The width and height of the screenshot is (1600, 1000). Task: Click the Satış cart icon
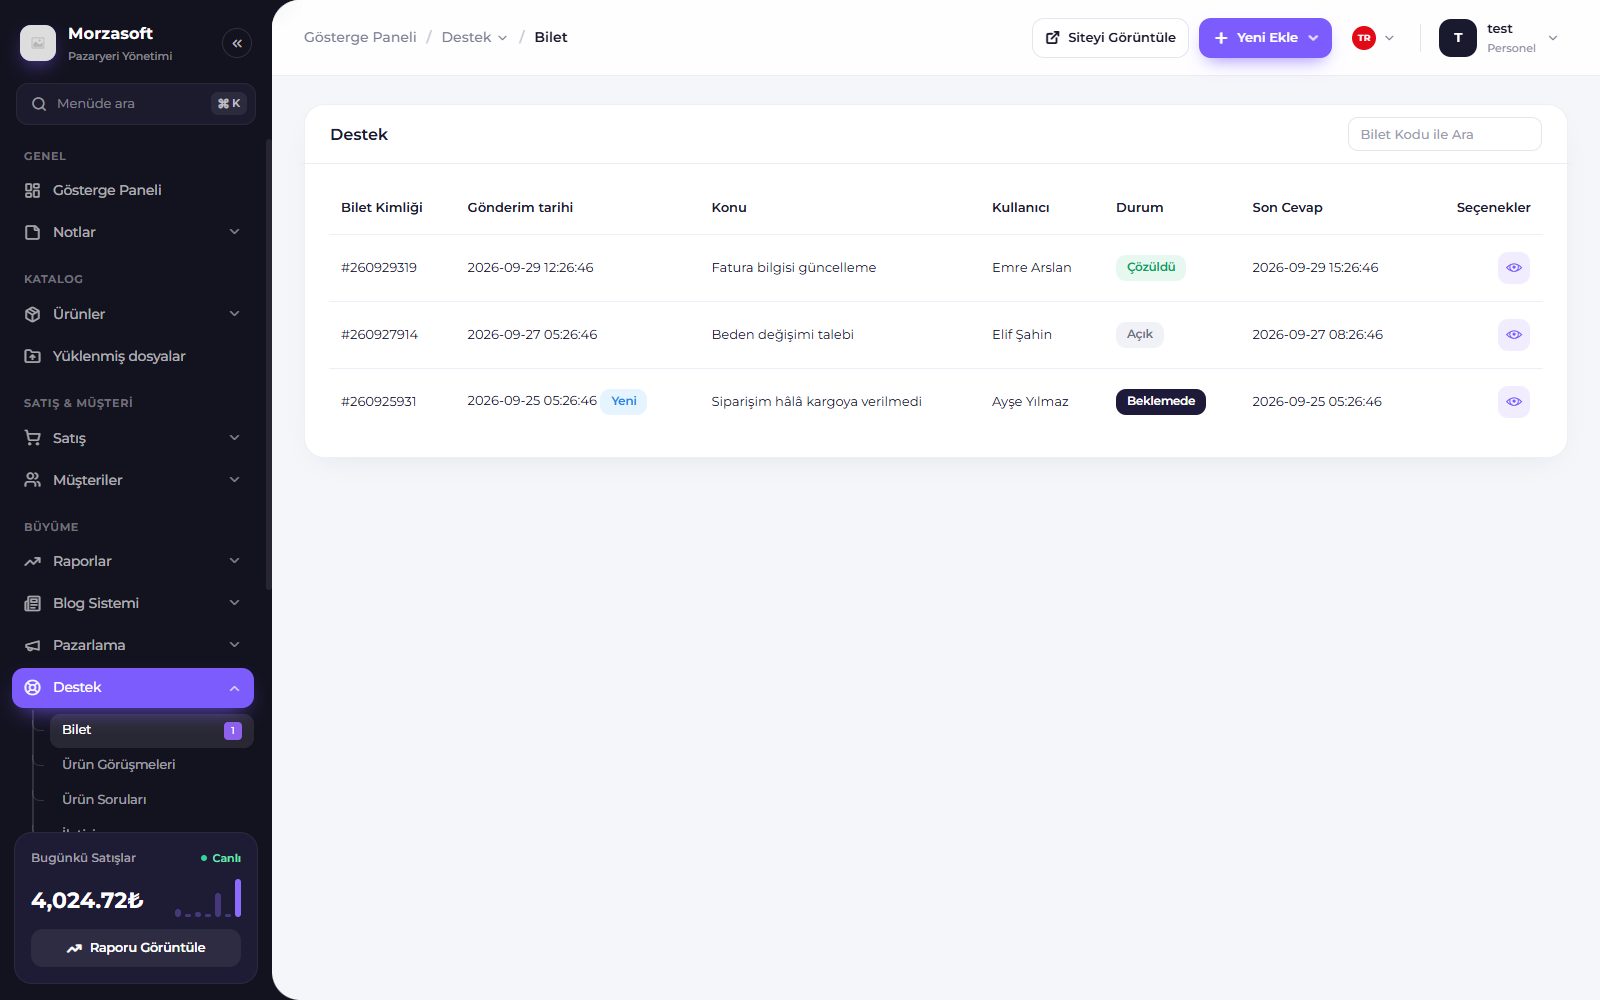33,438
